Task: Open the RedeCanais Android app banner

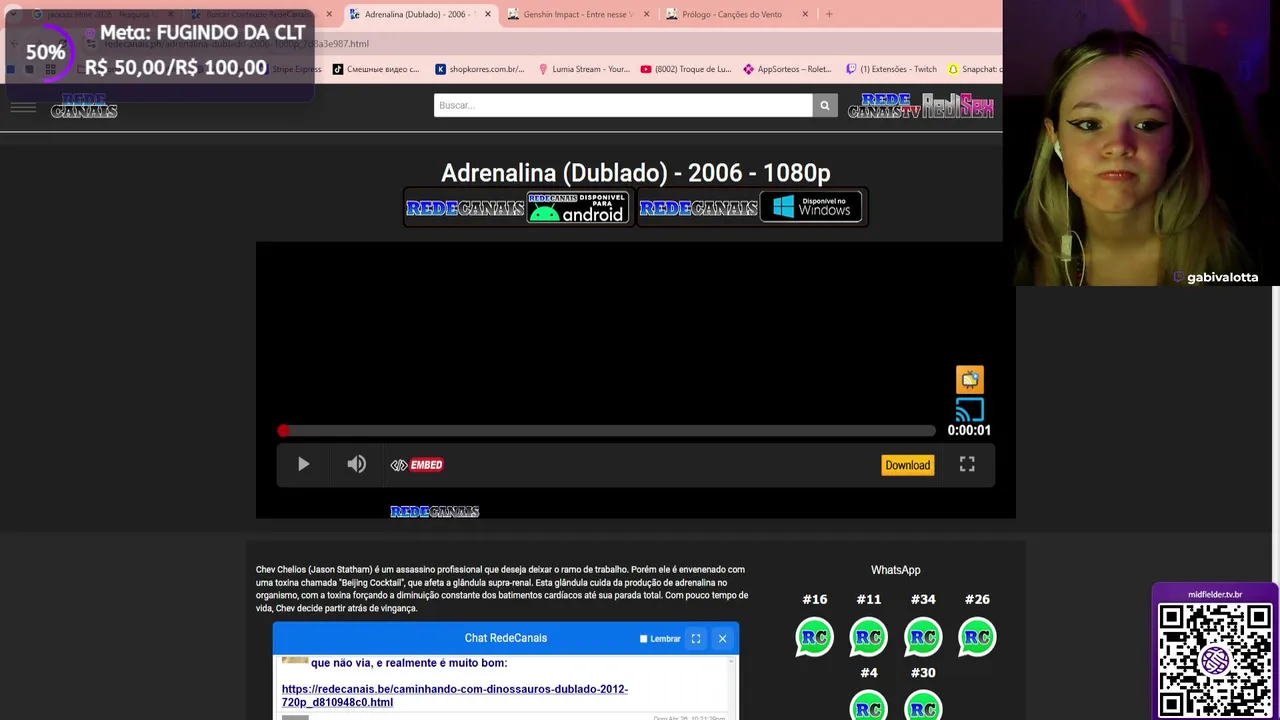Action: click(518, 208)
